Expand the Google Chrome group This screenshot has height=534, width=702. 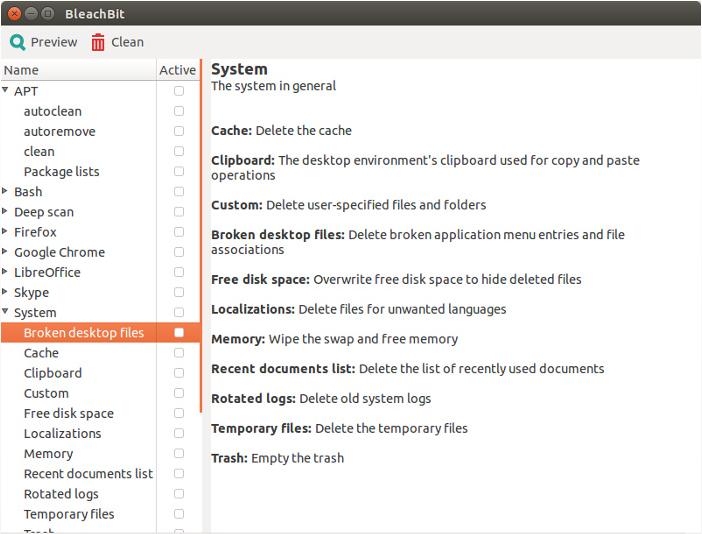(5, 251)
